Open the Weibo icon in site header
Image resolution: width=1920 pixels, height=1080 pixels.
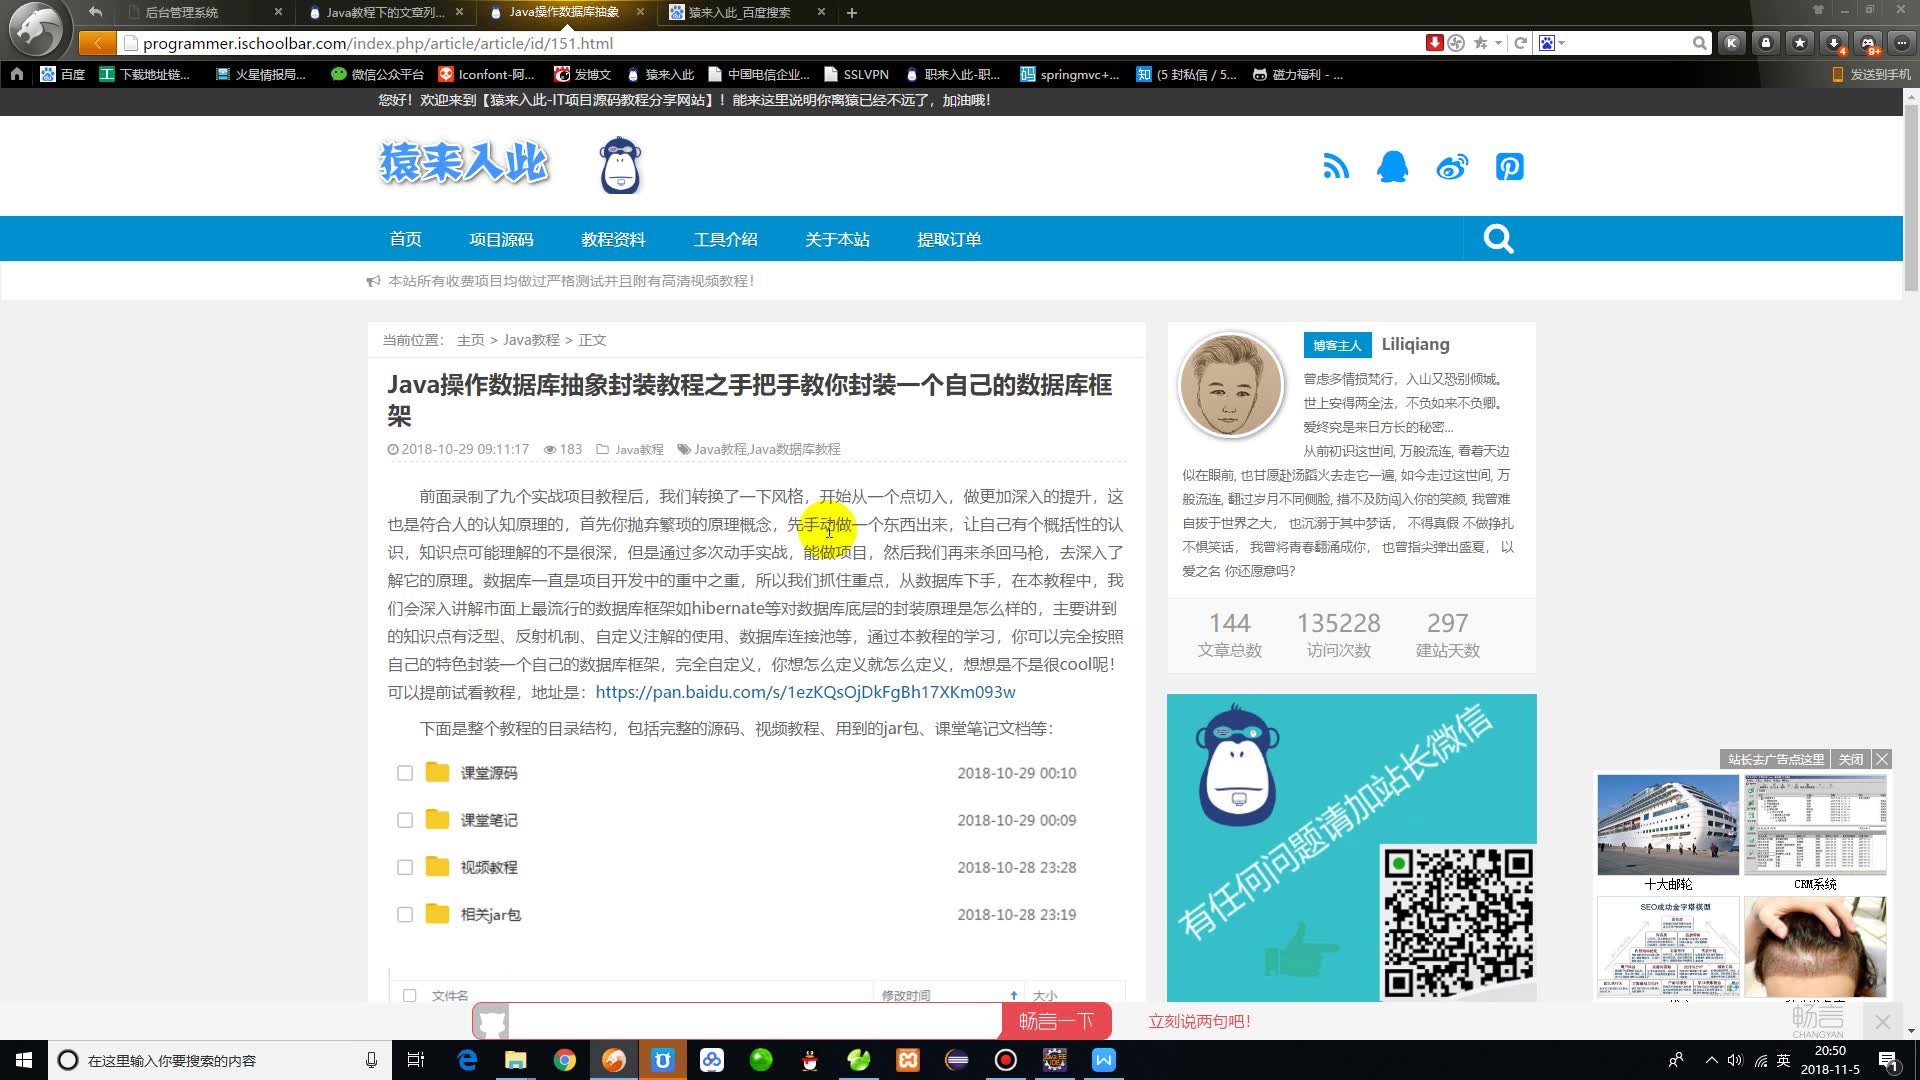click(1452, 166)
